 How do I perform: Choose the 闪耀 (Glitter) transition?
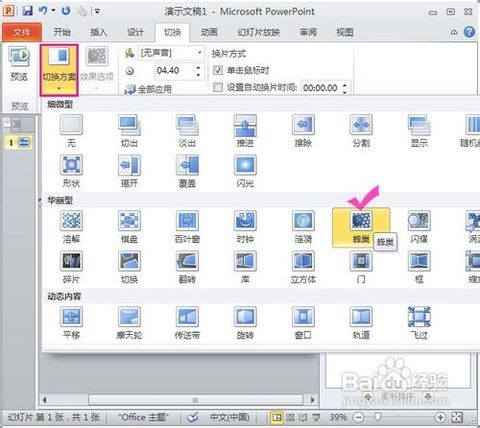(x=419, y=227)
